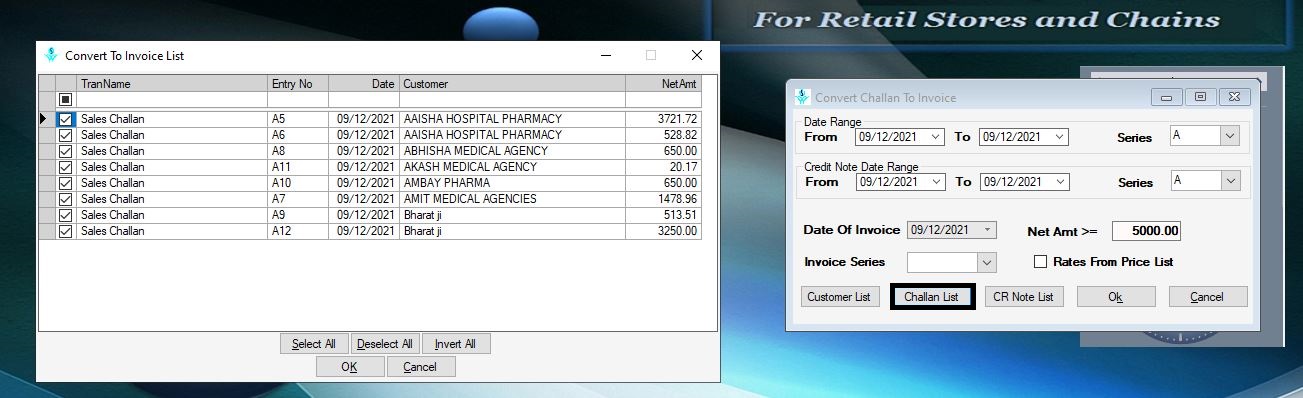Enable Rates From Price List option

coord(1040,262)
